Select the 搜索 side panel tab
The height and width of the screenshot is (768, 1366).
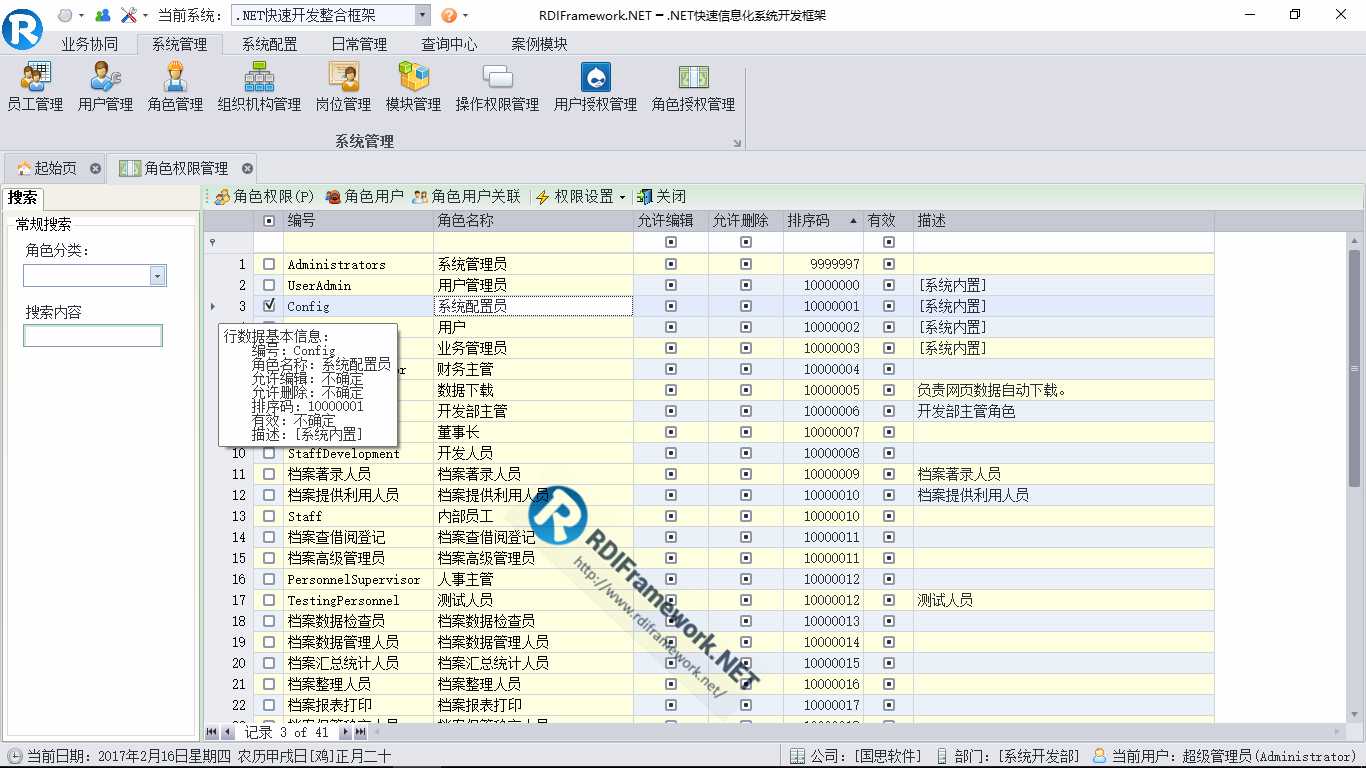pos(23,198)
